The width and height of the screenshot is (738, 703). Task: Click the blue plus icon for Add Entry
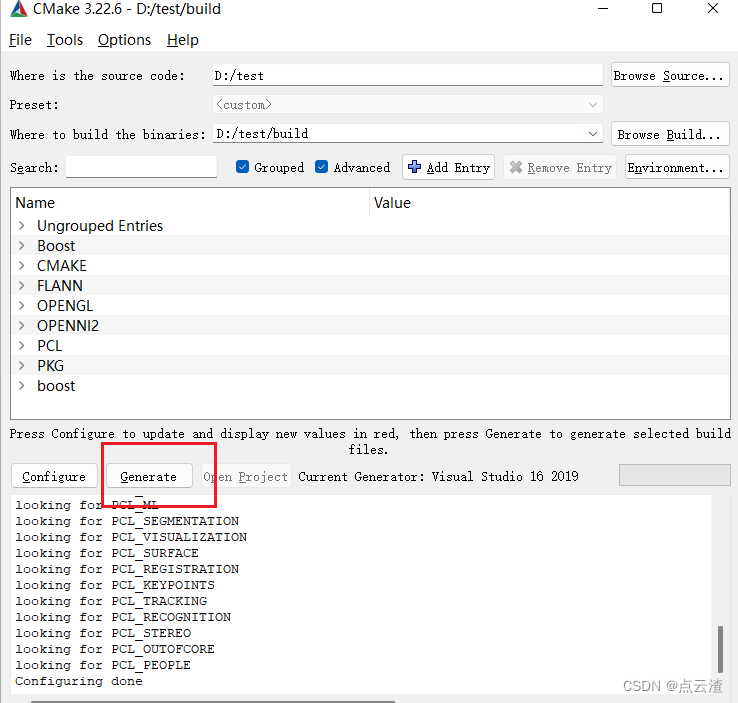tap(415, 167)
